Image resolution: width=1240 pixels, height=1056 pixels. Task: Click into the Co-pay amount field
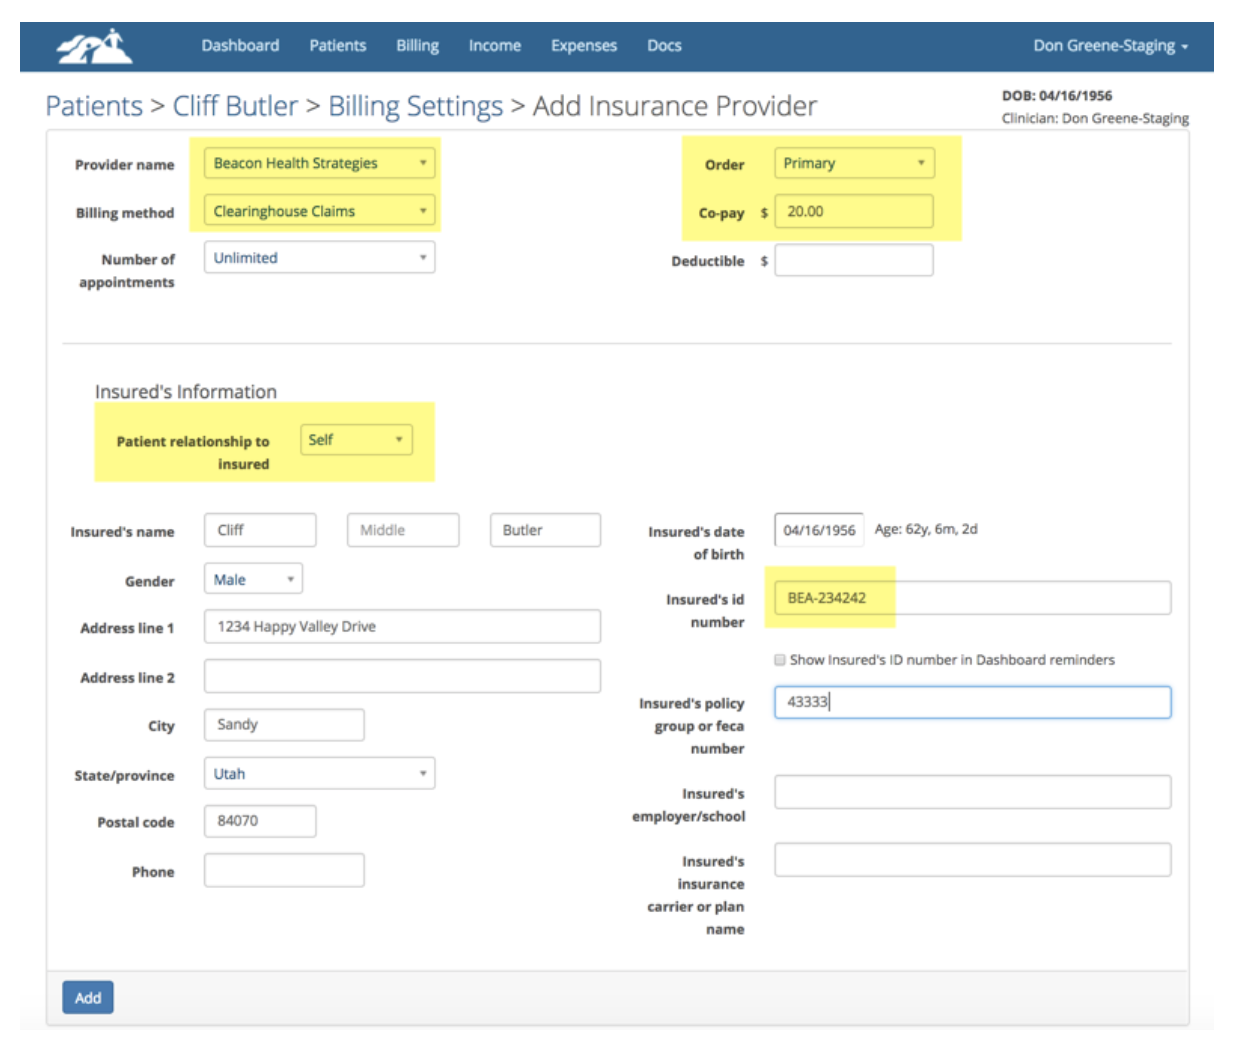[854, 212]
